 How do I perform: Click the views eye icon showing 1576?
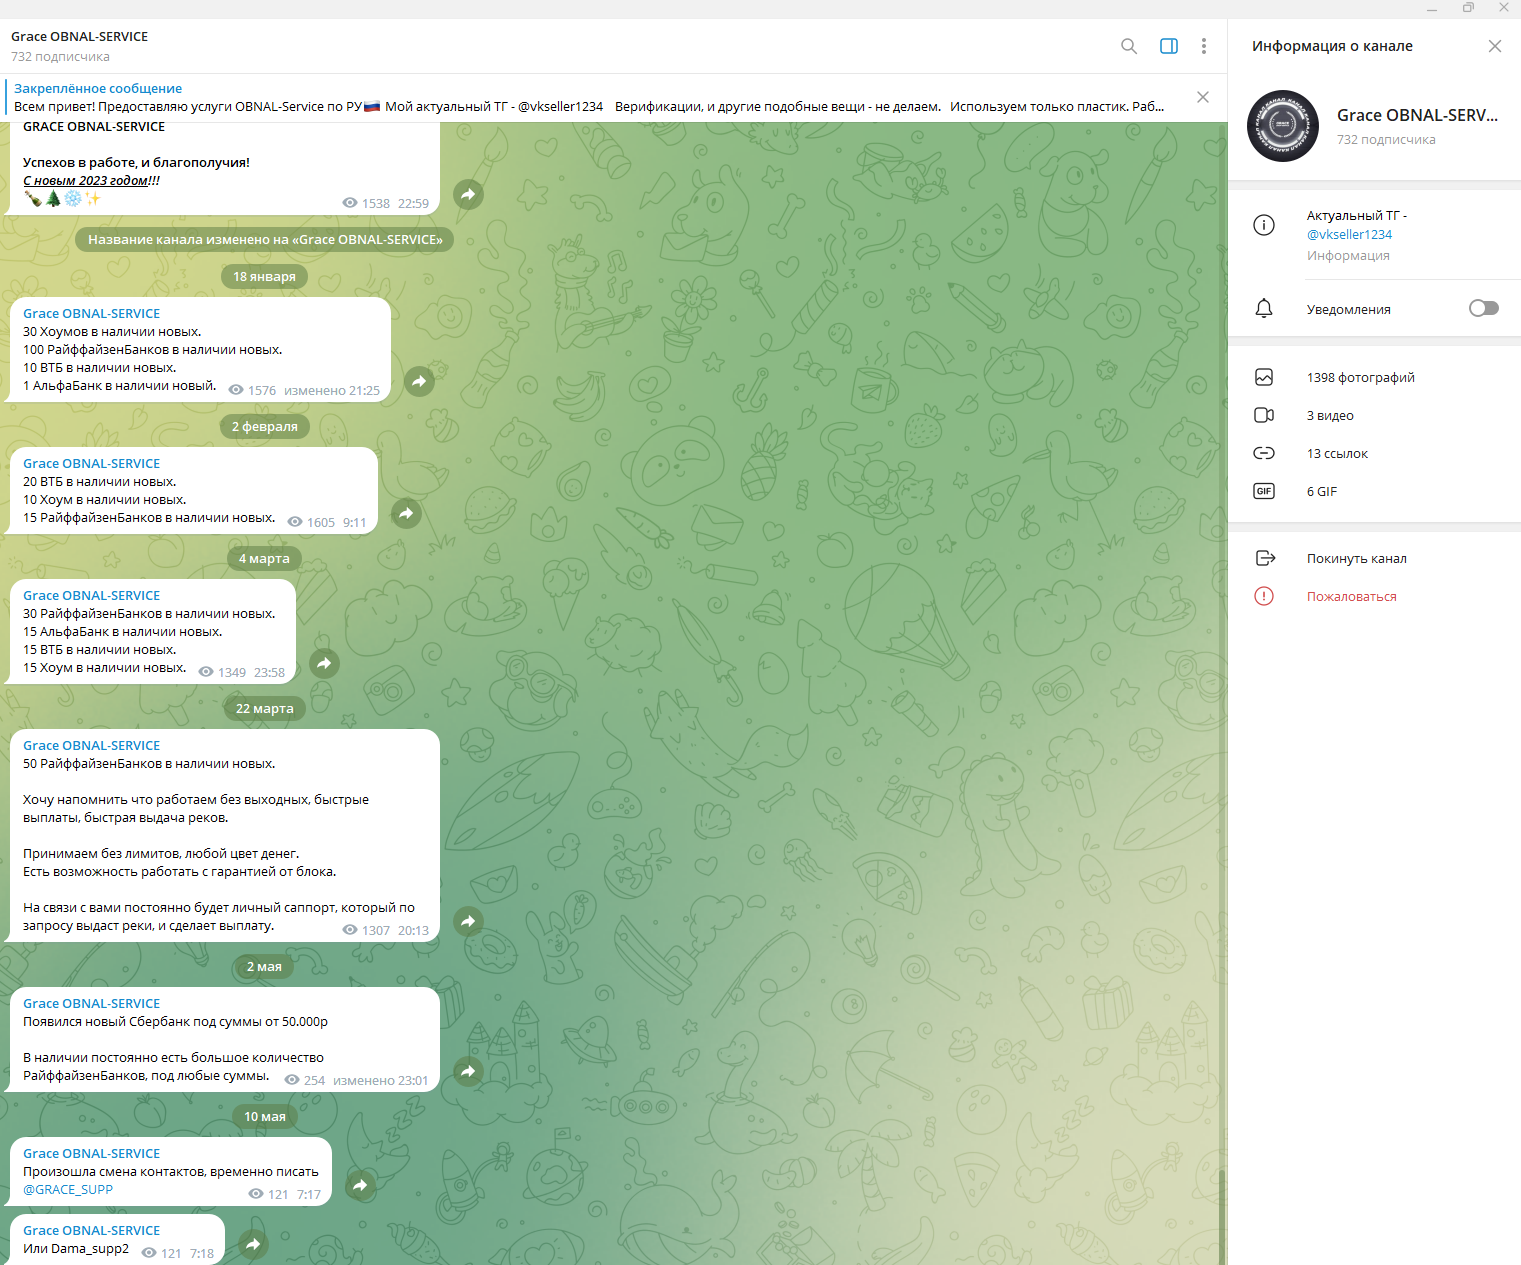[236, 390]
